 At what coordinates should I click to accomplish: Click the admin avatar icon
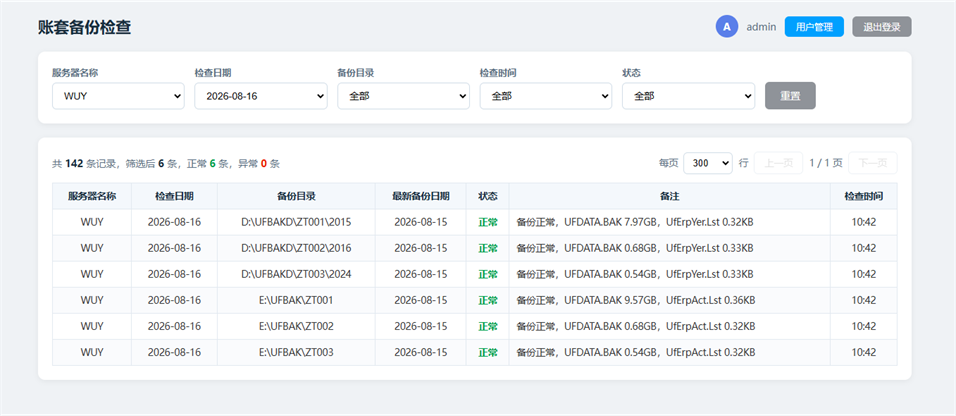coord(727,27)
